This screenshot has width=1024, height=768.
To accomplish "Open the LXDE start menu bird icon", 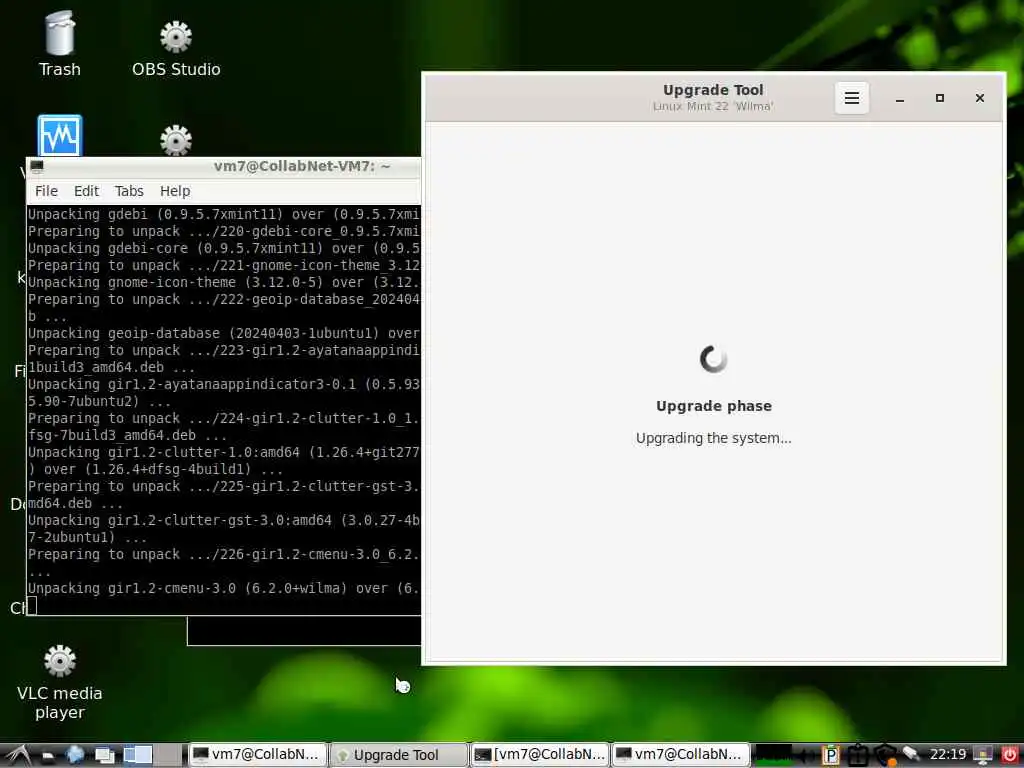I will pos(17,755).
